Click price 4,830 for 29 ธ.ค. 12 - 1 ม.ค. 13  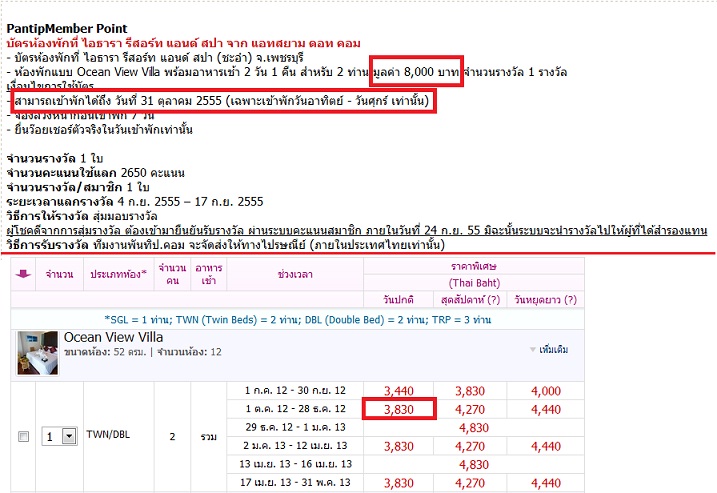click(474, 428)
